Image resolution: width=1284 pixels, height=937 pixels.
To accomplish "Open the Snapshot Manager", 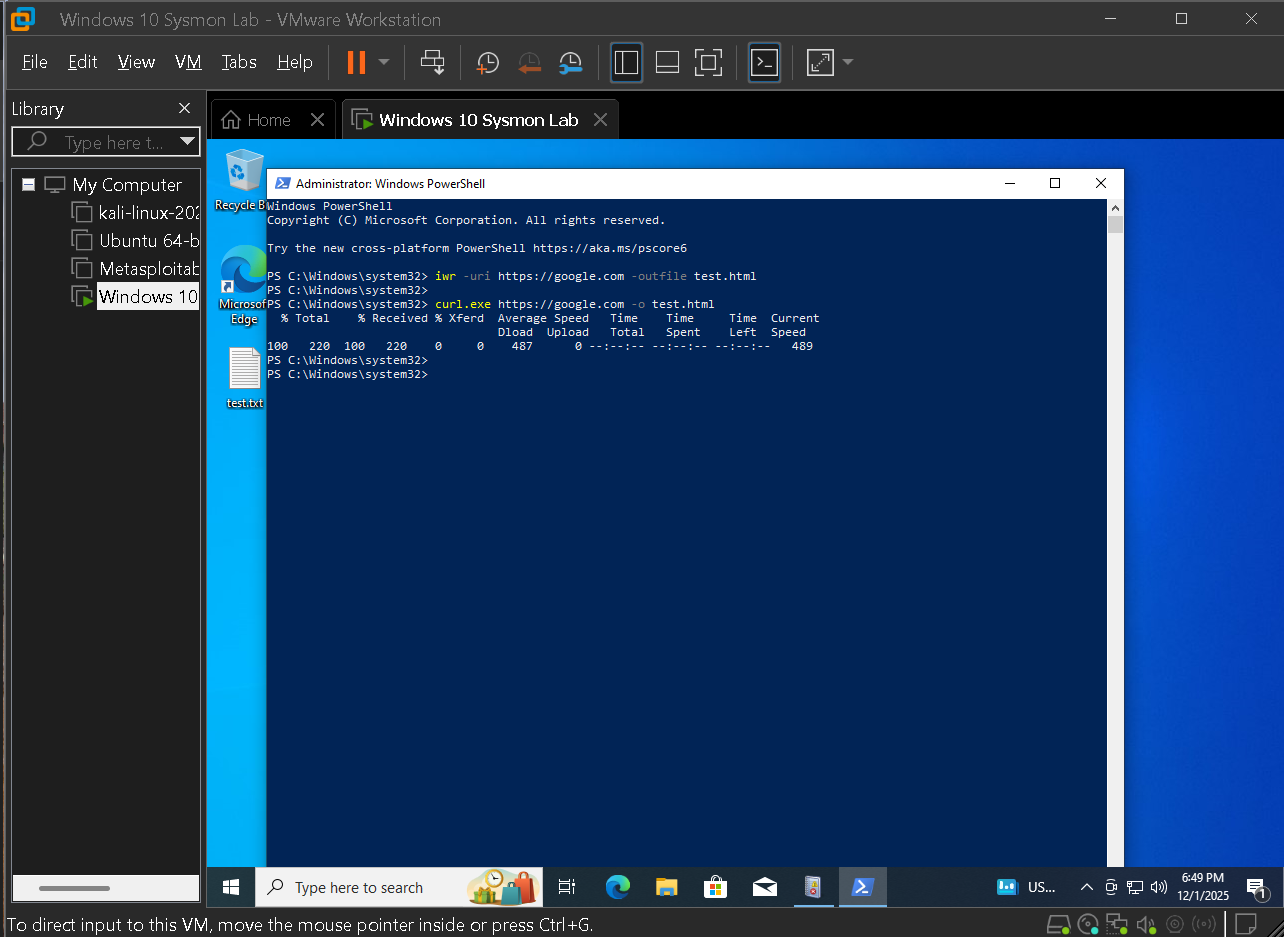I will 570,62.
